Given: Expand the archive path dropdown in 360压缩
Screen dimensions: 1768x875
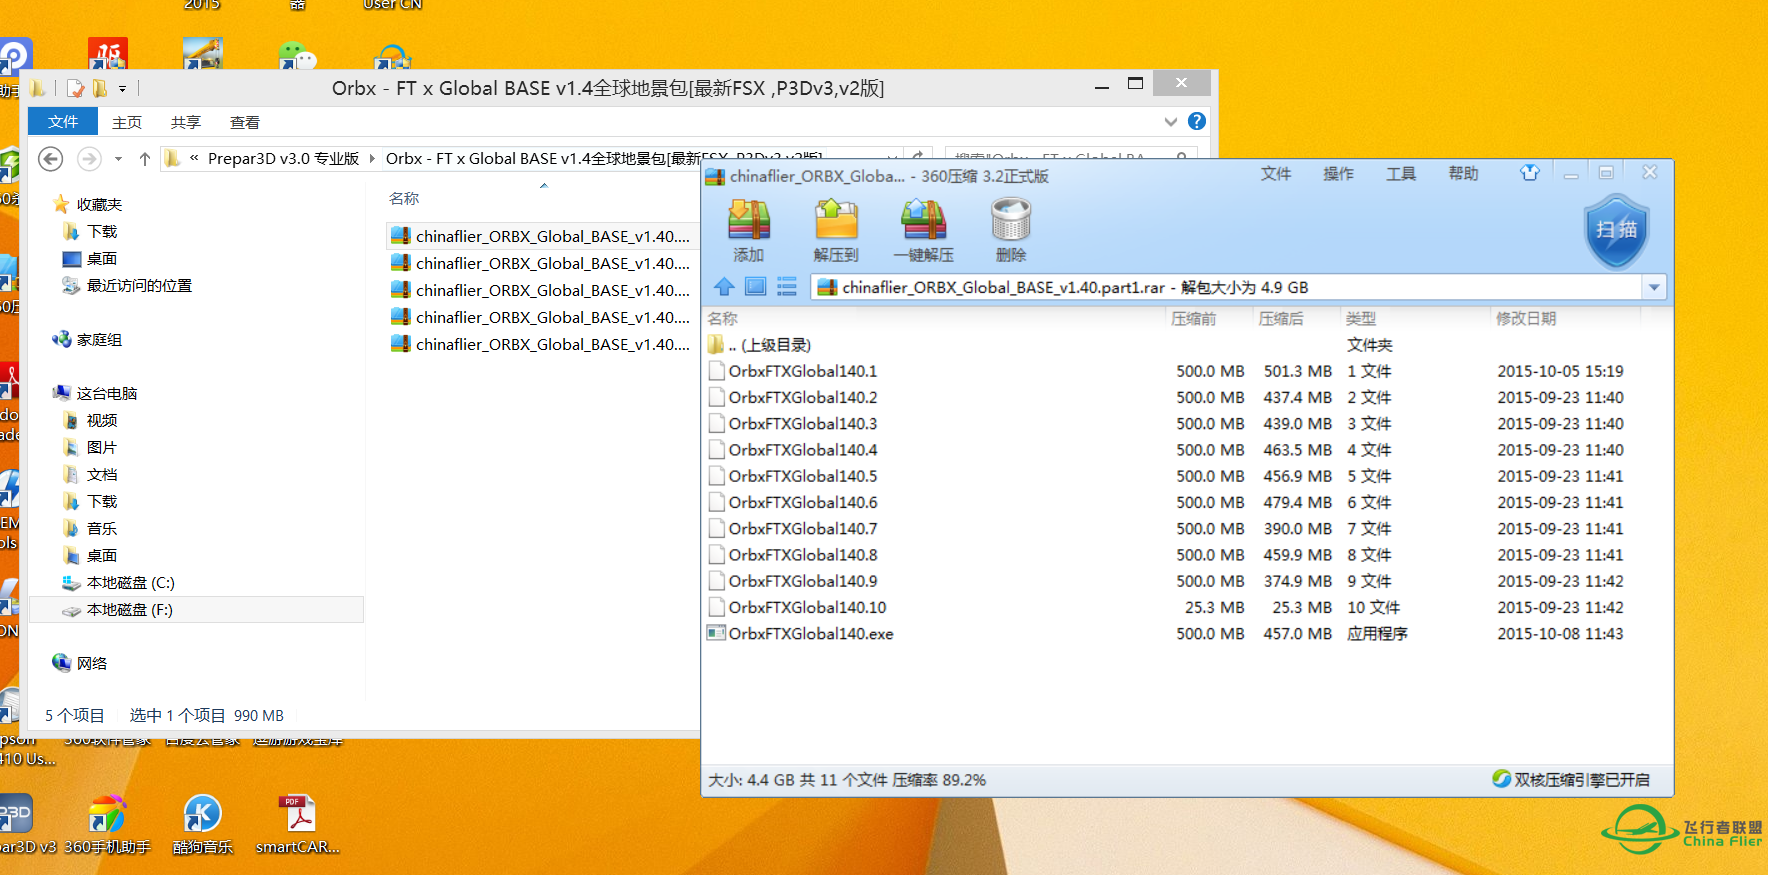Looking at the screenshot, I should click(x=1654, y=287).
